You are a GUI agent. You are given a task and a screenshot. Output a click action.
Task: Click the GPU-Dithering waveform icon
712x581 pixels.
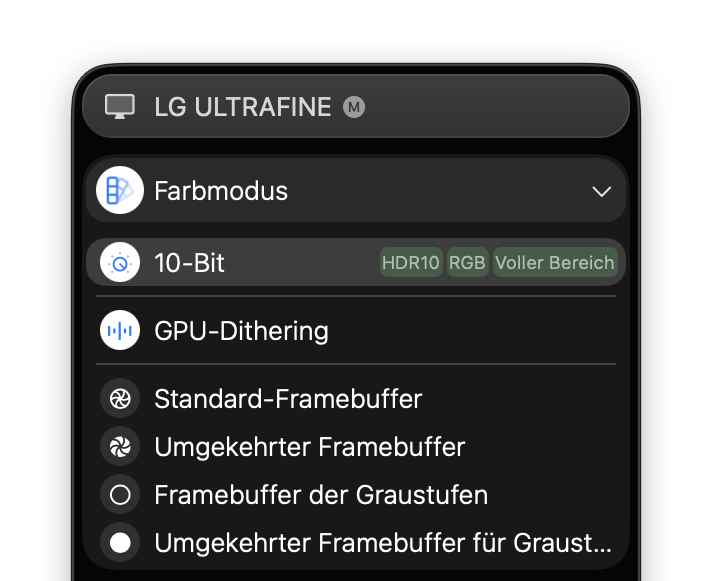120,330
